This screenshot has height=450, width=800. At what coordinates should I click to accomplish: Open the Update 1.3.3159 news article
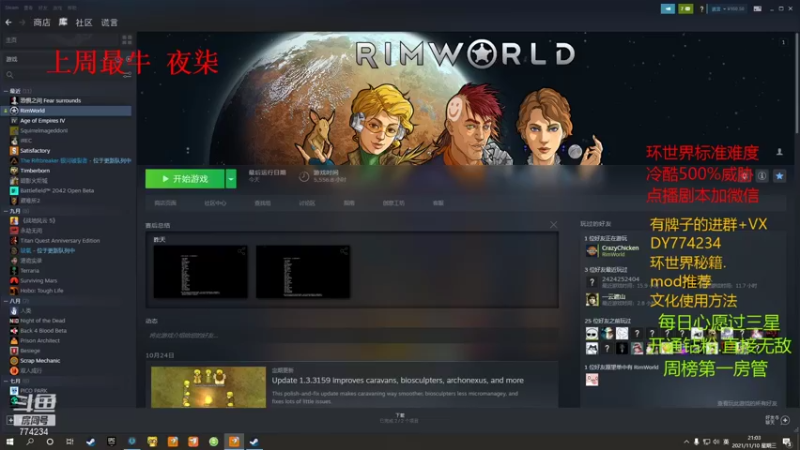click(397, 380)
